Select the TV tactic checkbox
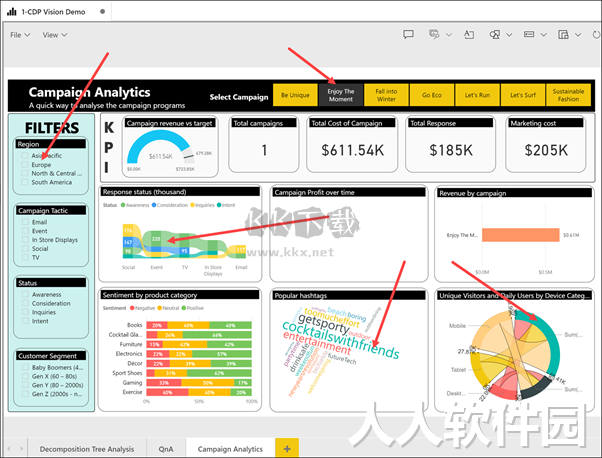Viewport: 602px width, 458px height. pyautogui.click(x=25, y=257)
